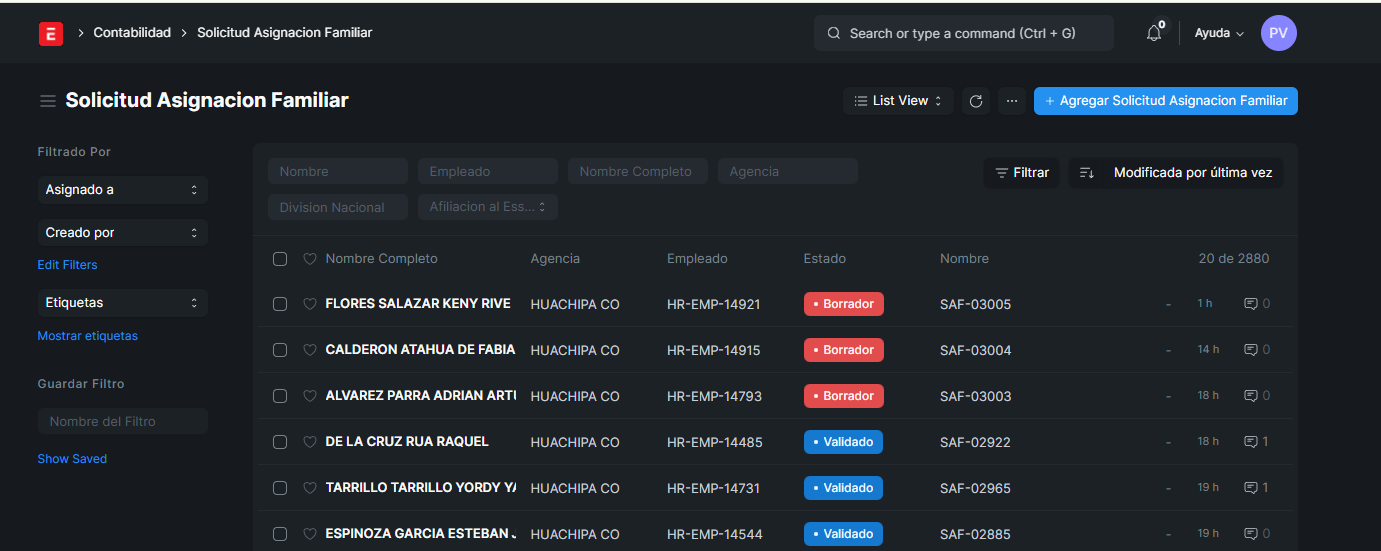Like the FLORES SALAZAR row heart icon
1381x551 pixels.
(310, 304)
